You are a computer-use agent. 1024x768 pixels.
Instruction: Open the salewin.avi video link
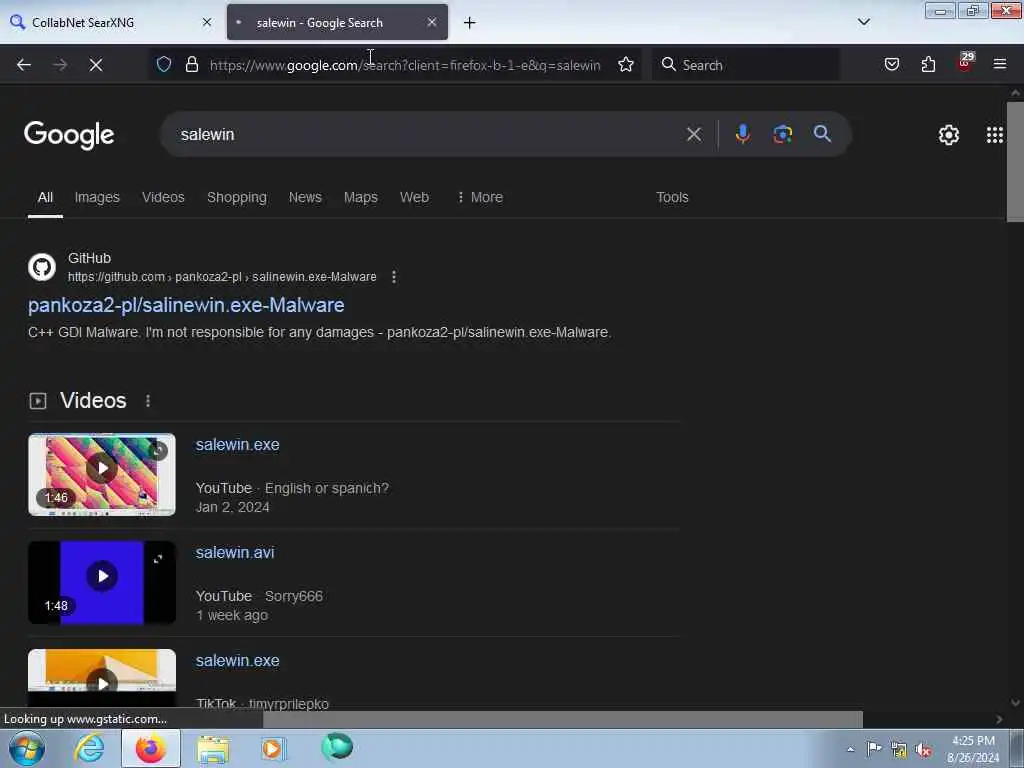(x=235, y=552)
